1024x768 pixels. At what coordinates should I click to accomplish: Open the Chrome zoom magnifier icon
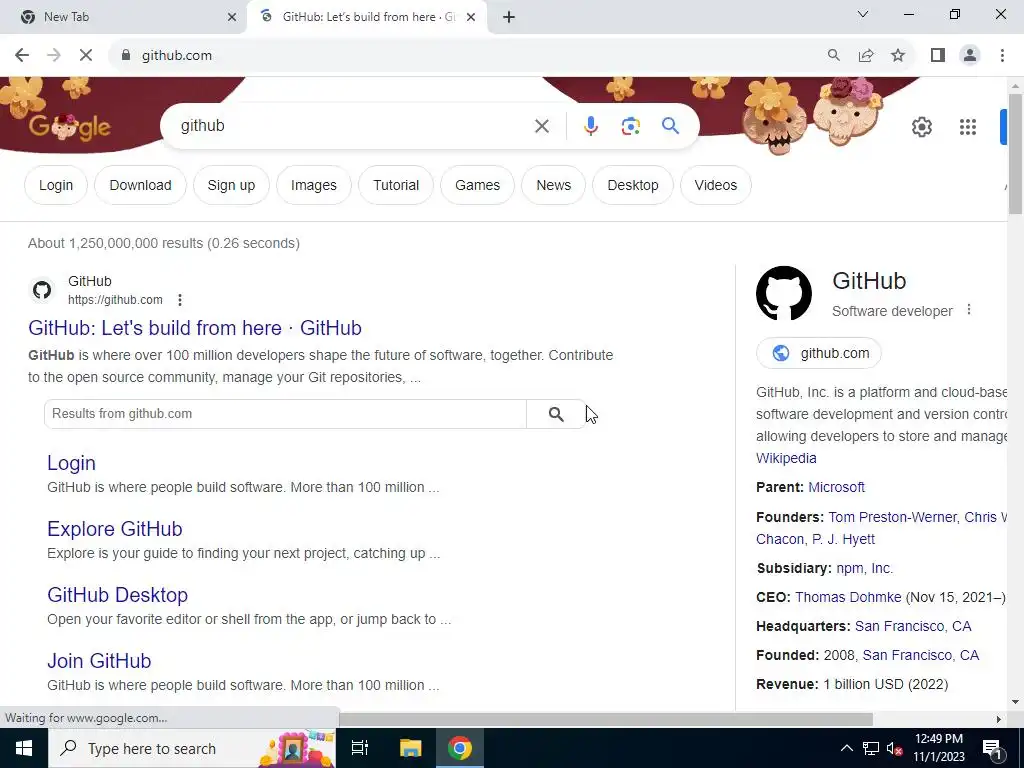[x=833, y=56]
